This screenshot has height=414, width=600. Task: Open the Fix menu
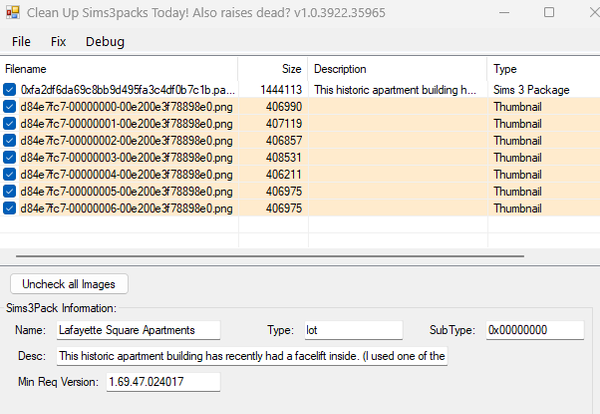(58, 41)
